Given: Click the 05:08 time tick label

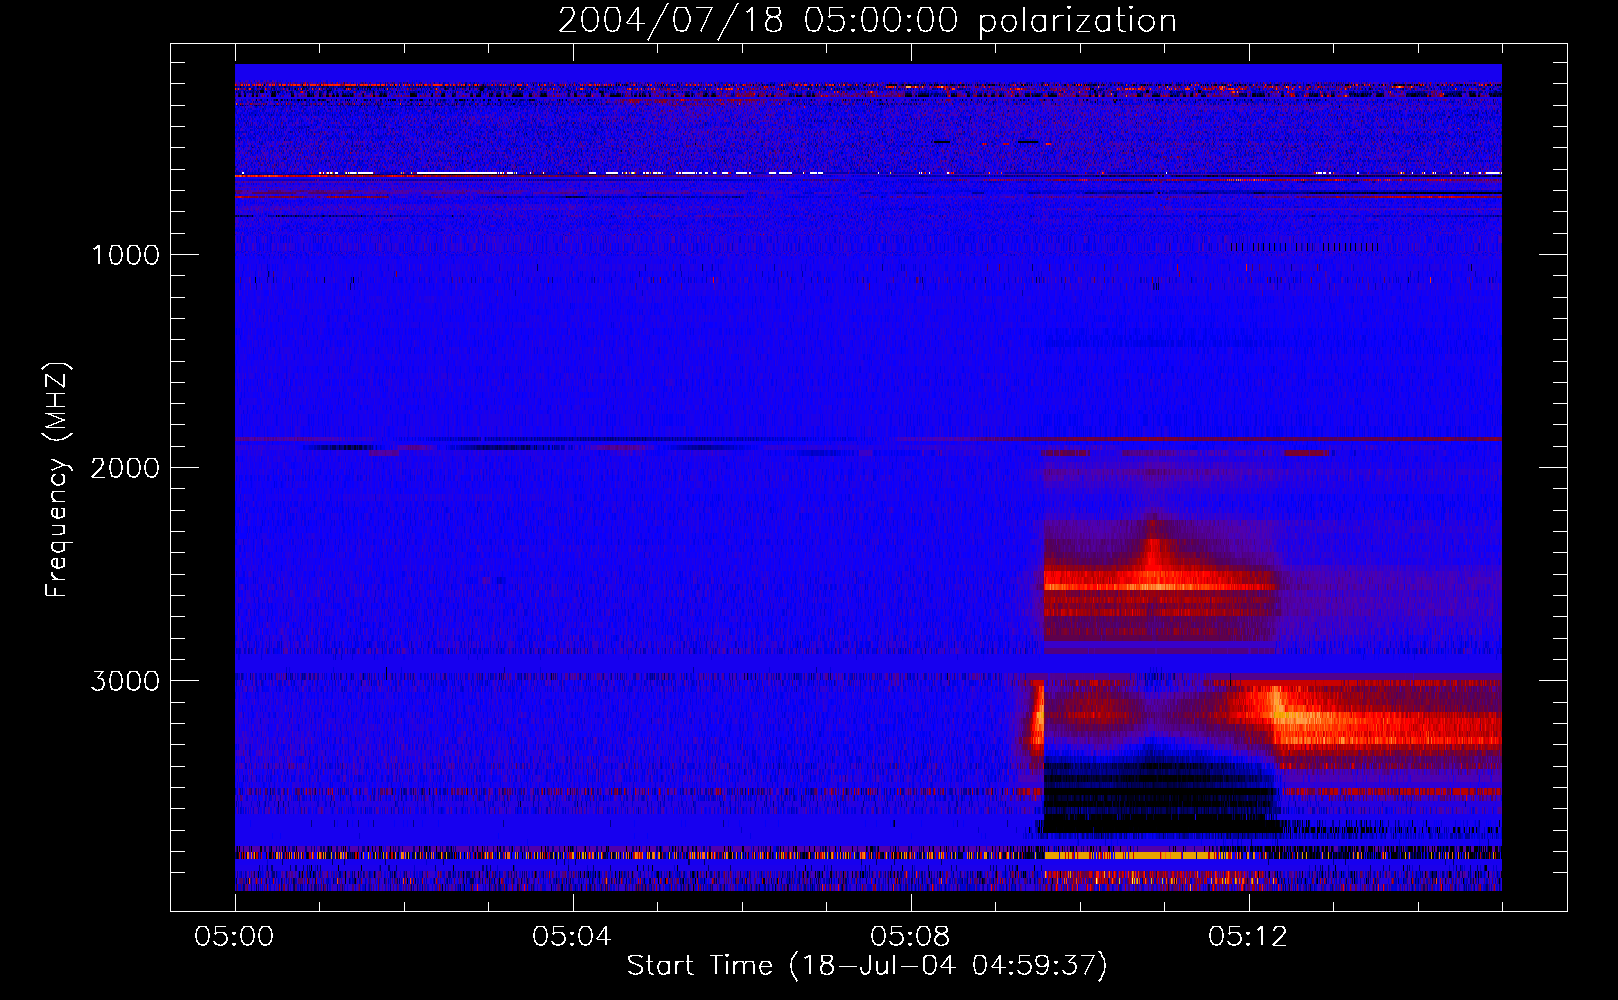Looking at the screenshot, I should (910, 937).
